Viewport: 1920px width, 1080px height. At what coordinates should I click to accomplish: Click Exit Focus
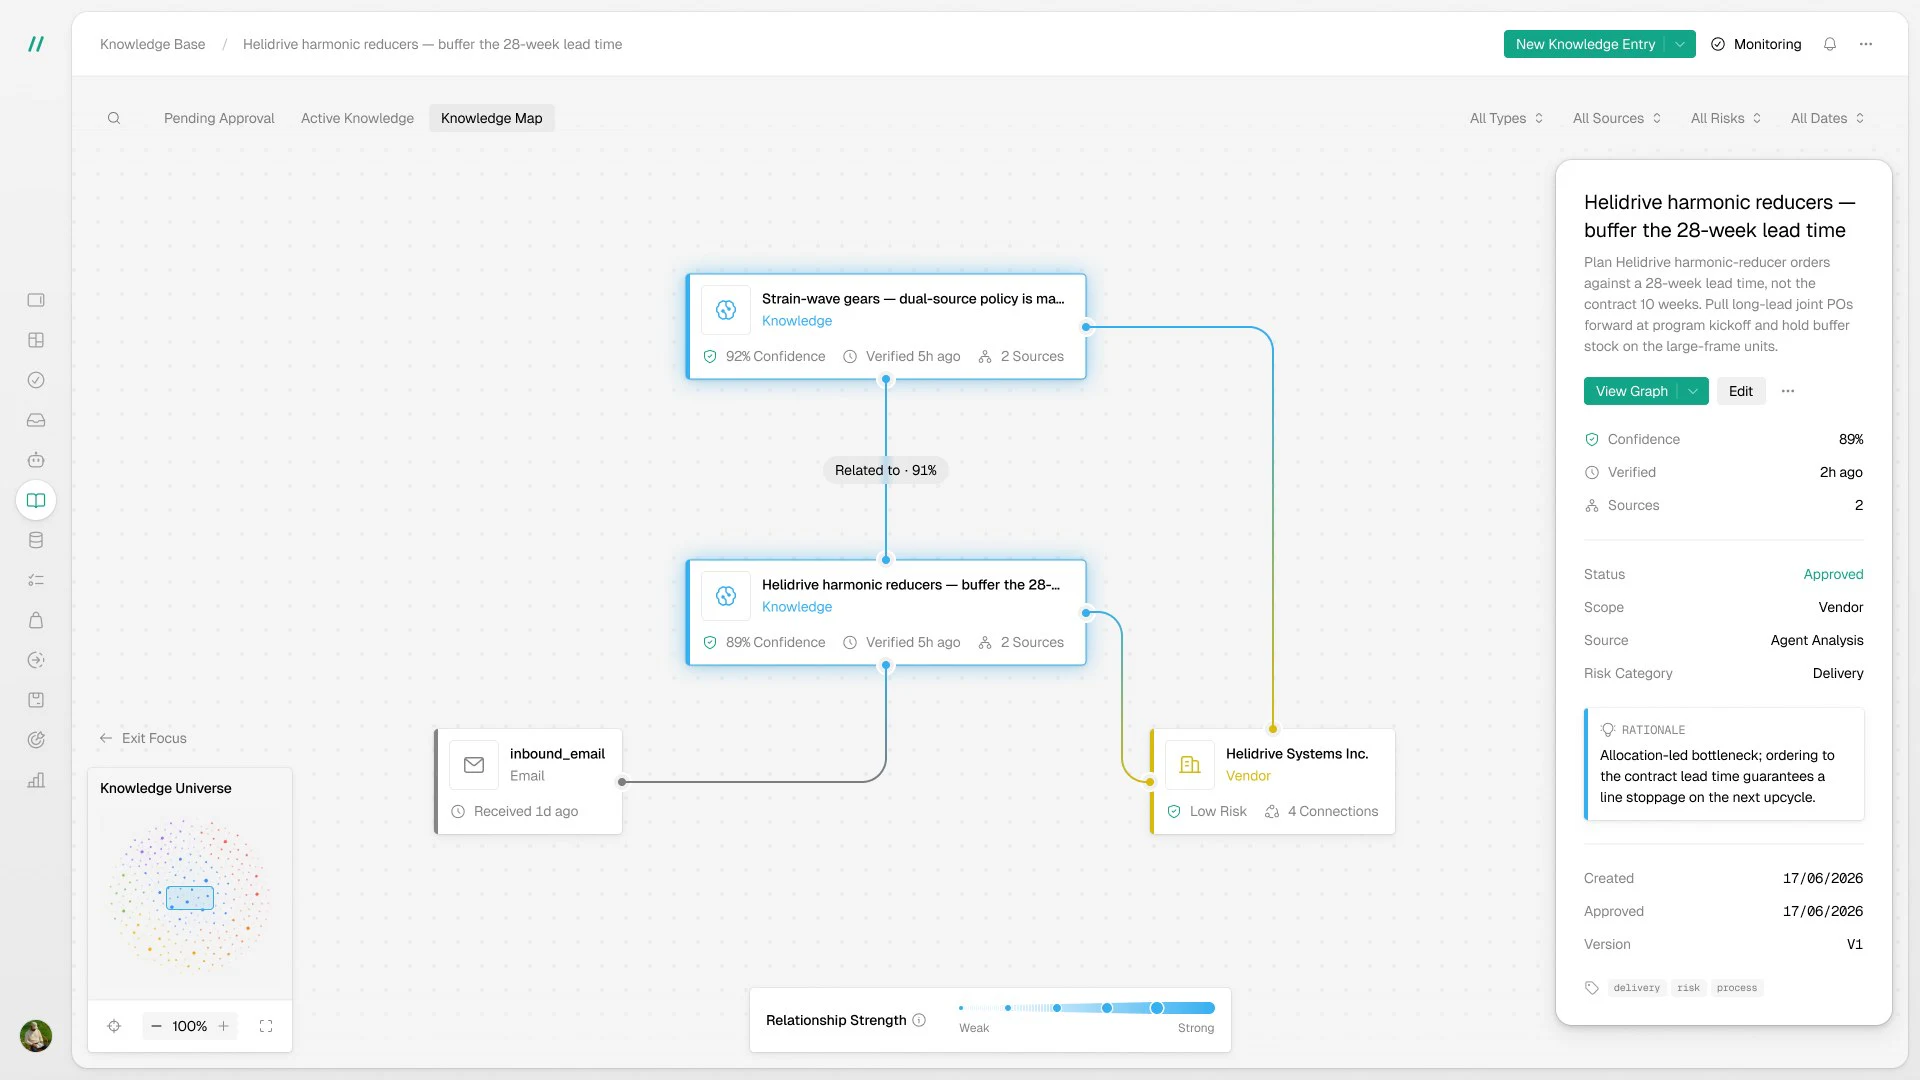(143, 738)
